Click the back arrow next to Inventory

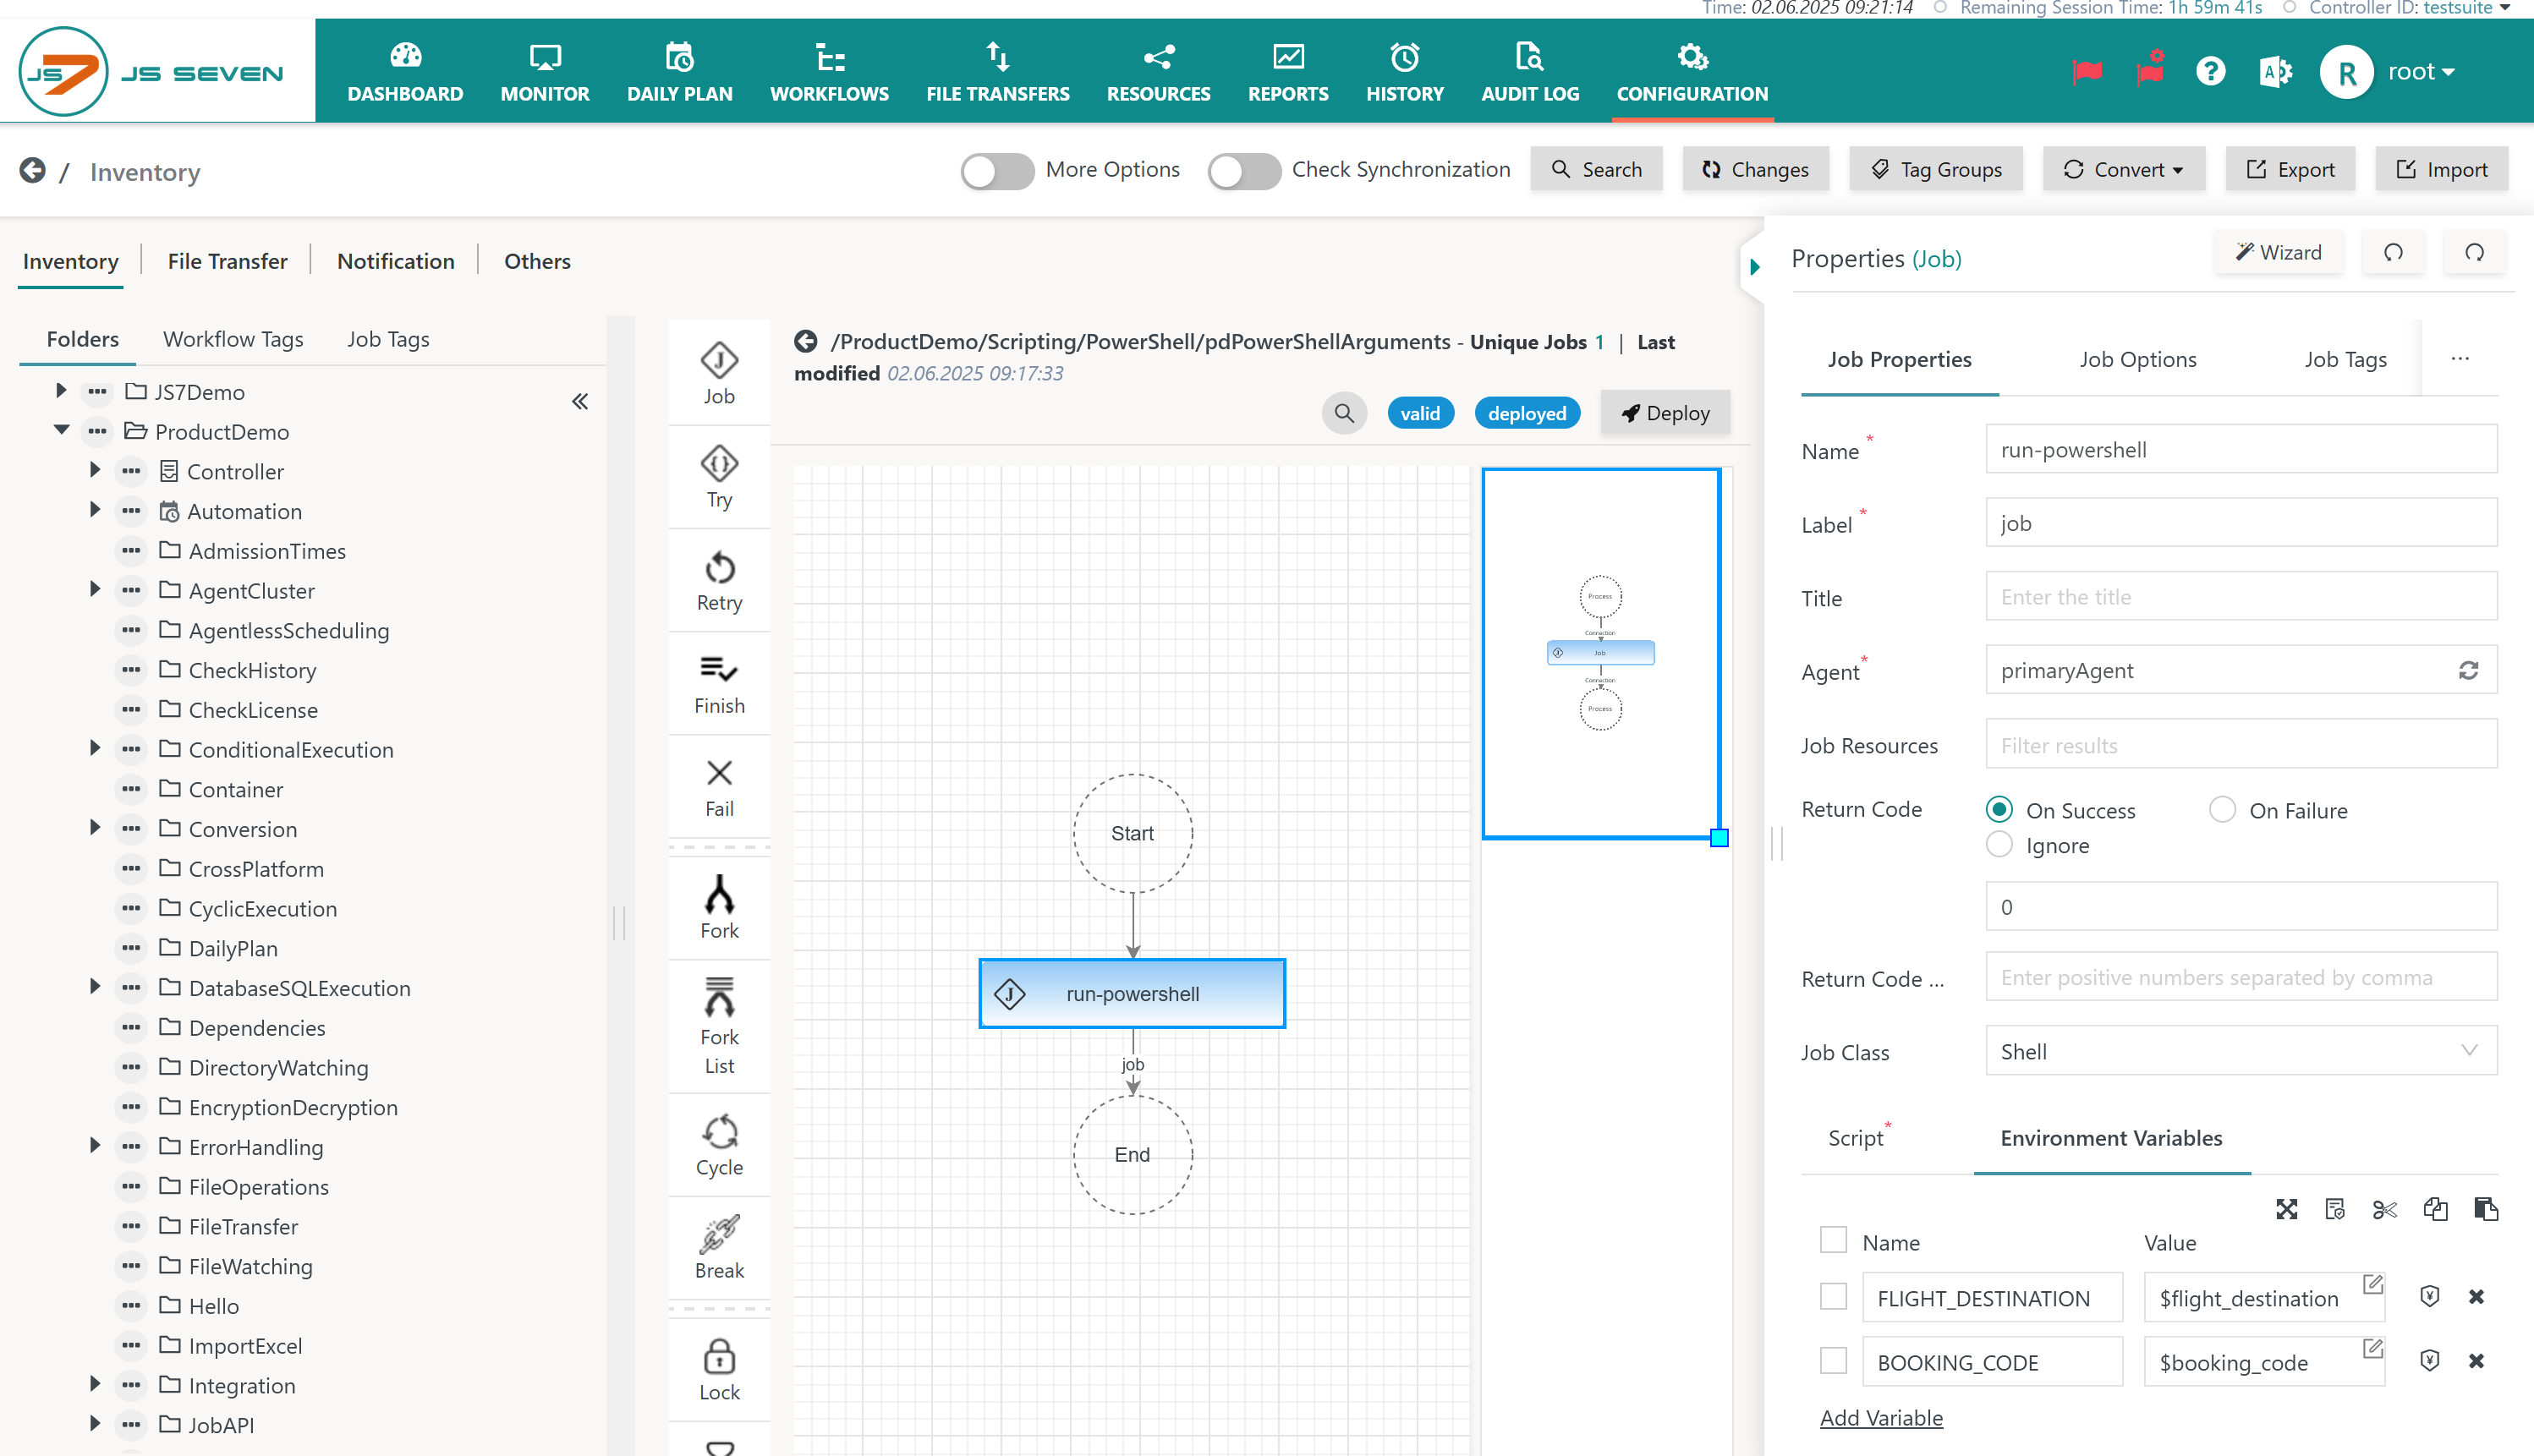pos(32,171)
